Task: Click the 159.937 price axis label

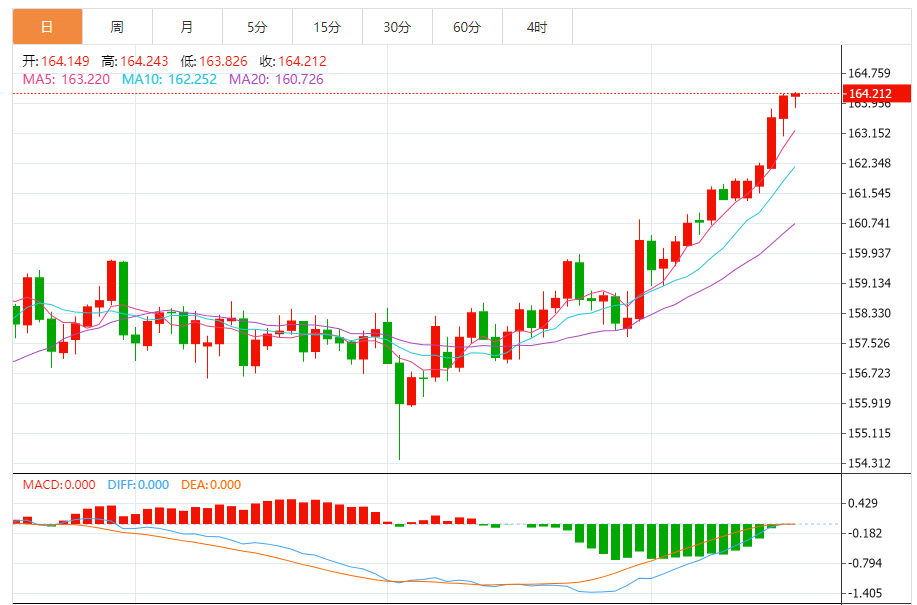Action: 870,253
